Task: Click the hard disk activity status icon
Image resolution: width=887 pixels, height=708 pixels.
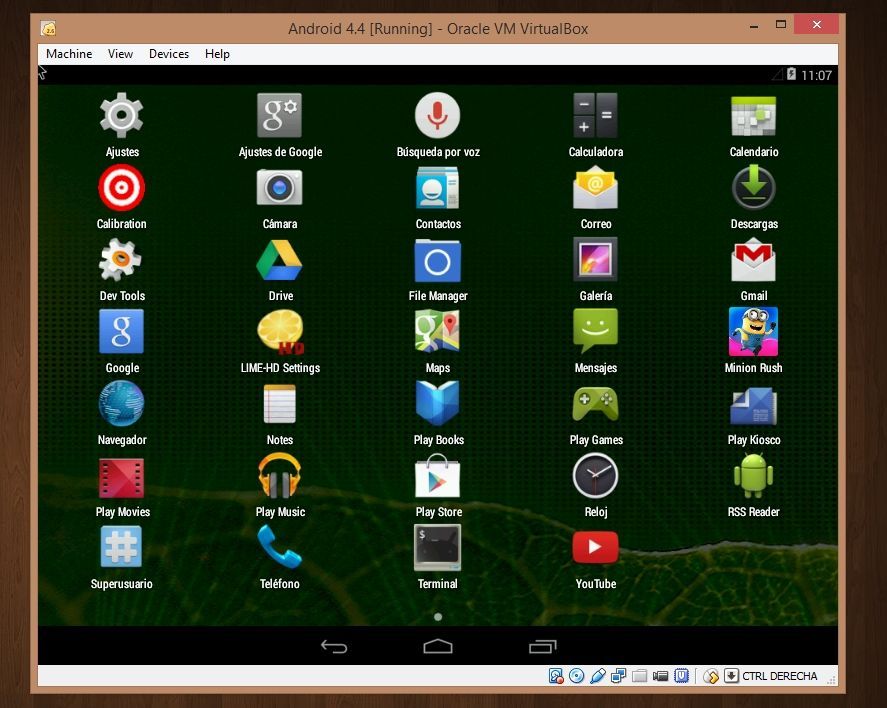Action: (x=556, y=676)
